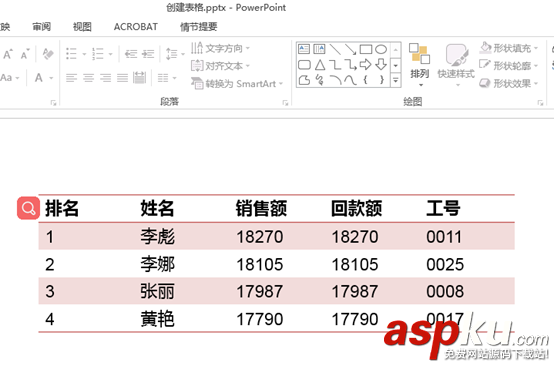
Task: Select the left brace shape
Action: 366,80
